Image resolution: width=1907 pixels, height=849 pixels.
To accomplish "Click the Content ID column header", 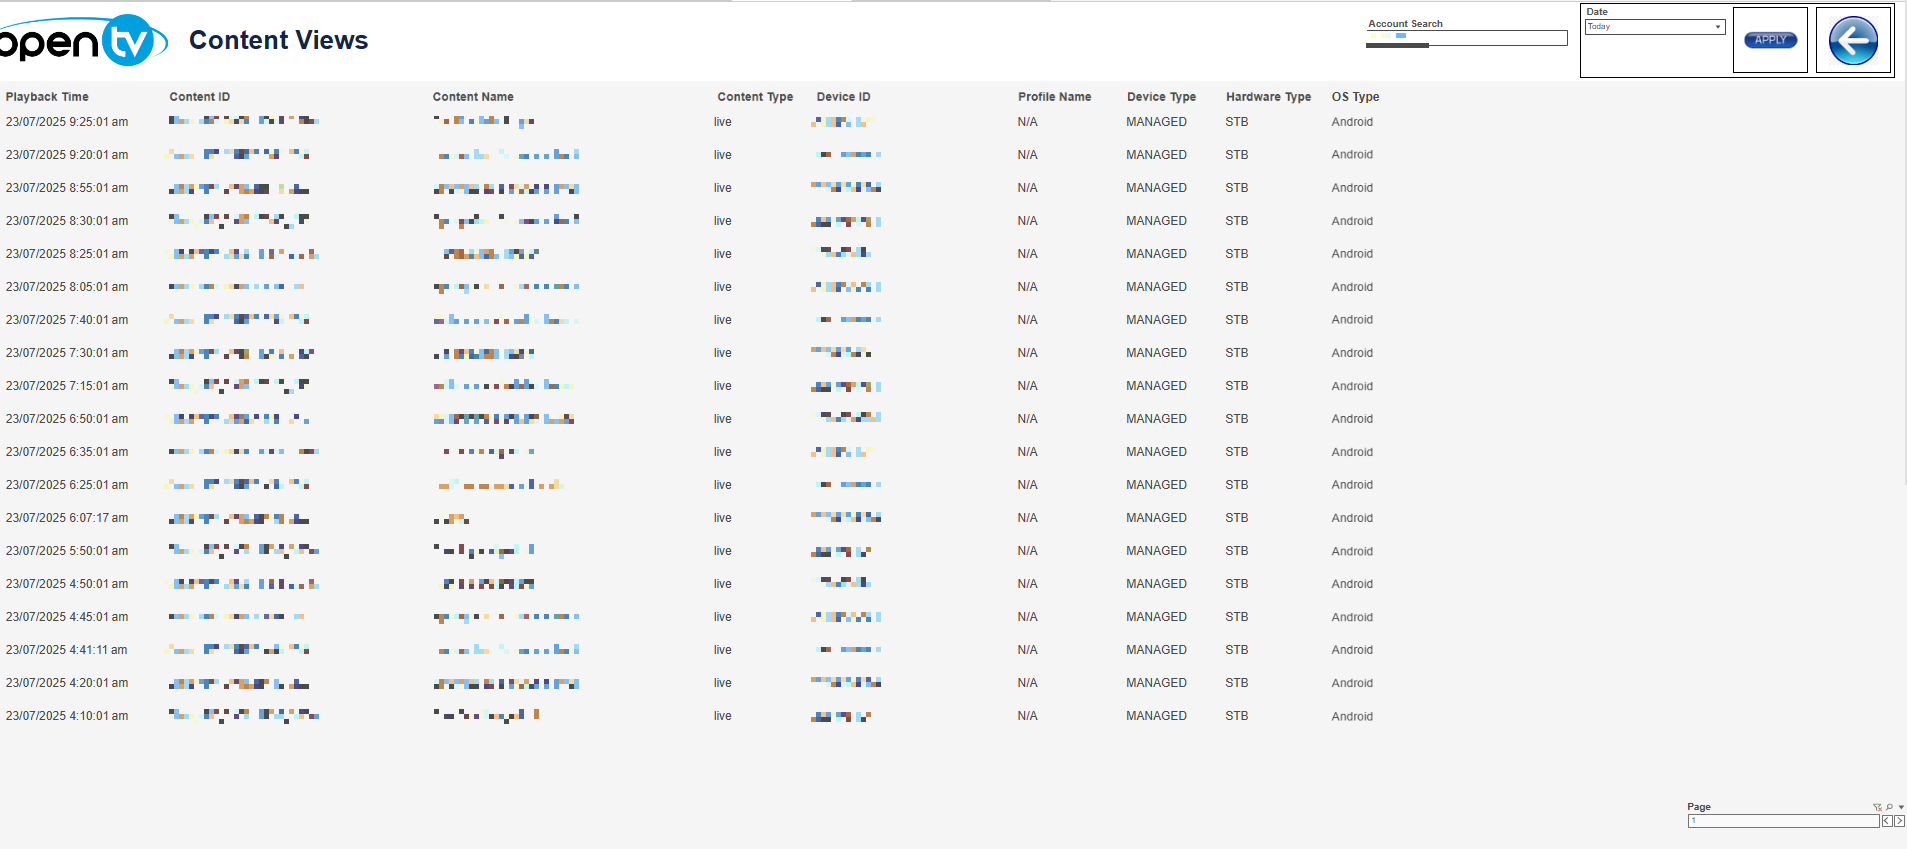I will pos(200,97).
